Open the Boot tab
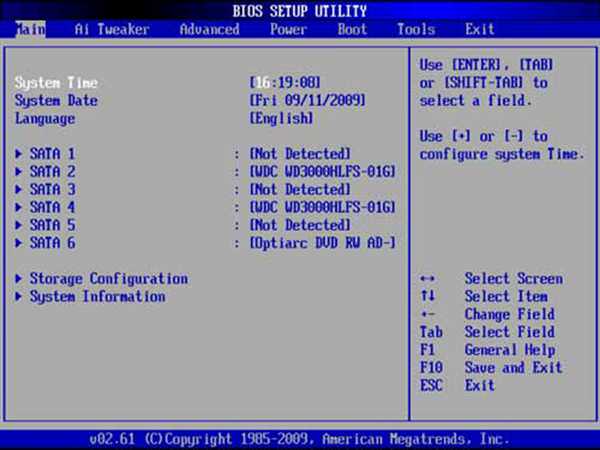The width and height of the screenshot is (600, 450). point(352,29)
